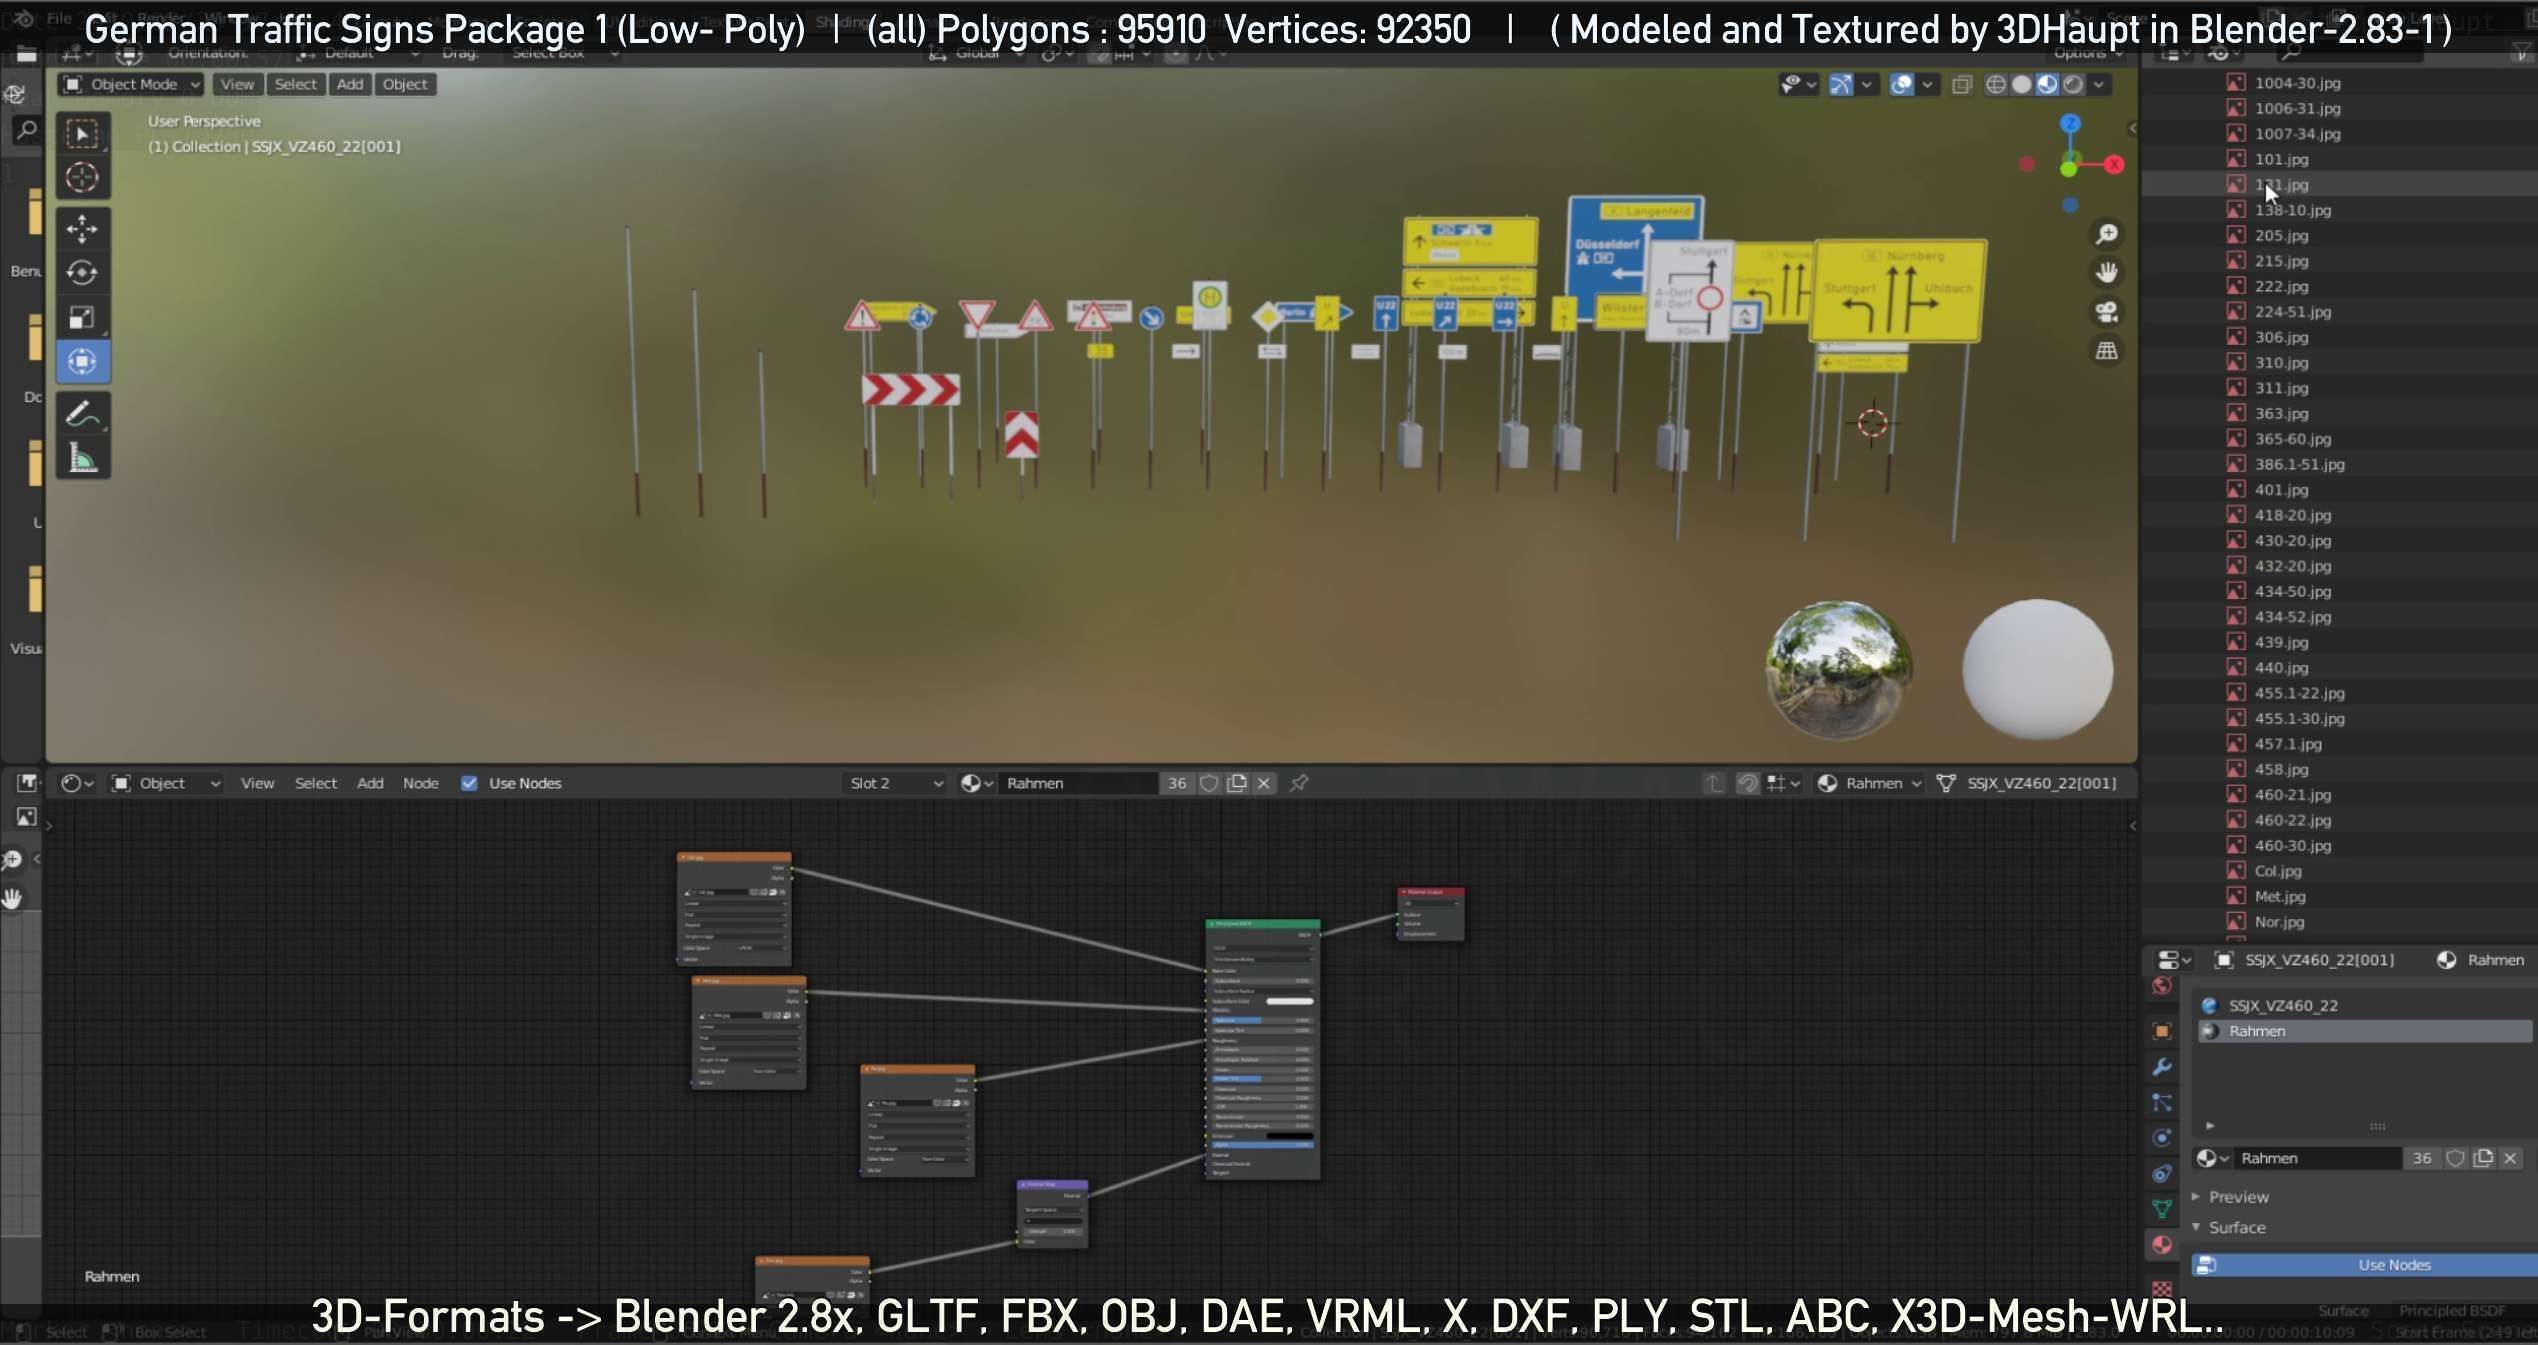The height and width of the screenshot is (1345, 2538).
Task: Adjust the Alpha slider on Principled BSDF node
Action: click(x=1262, y=1145)
